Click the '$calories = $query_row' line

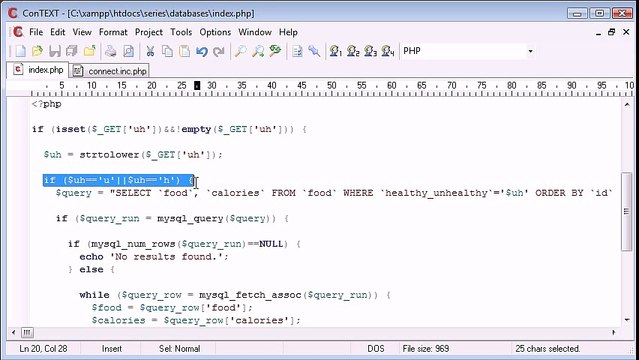[196, 320]
